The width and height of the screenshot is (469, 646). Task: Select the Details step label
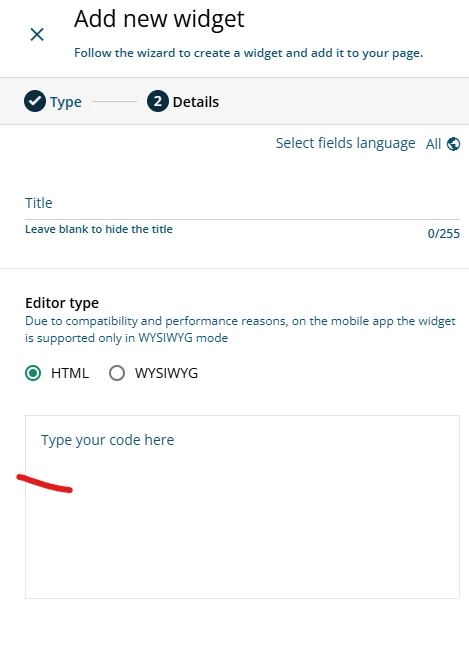pos(196,102)
